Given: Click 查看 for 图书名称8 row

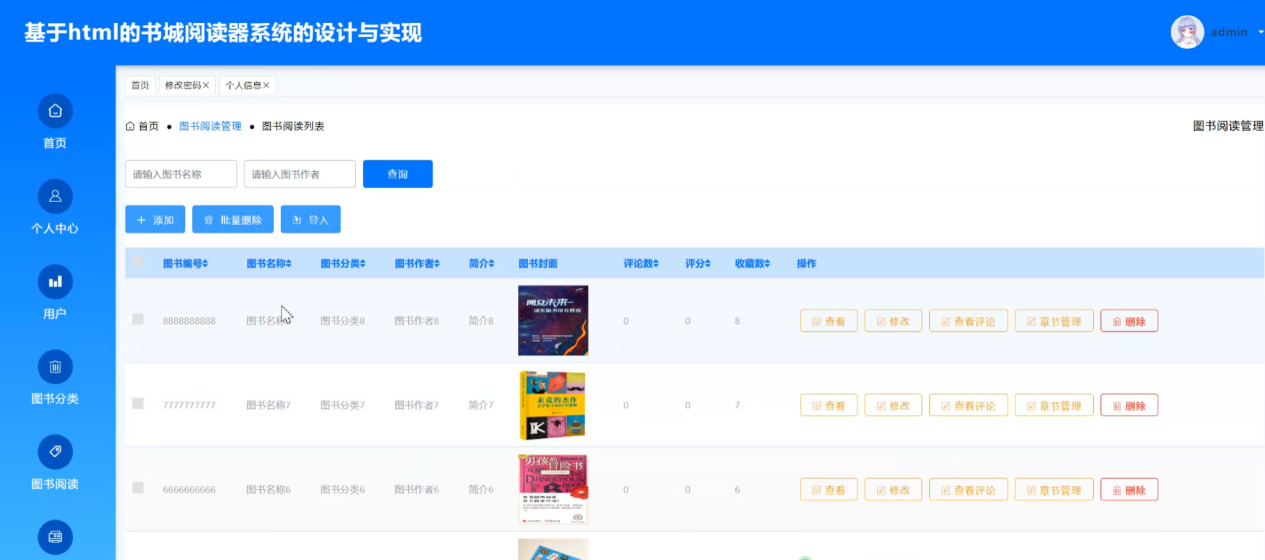Looking at the screenshot, I should pyautogui.click(x=828, y=321).
